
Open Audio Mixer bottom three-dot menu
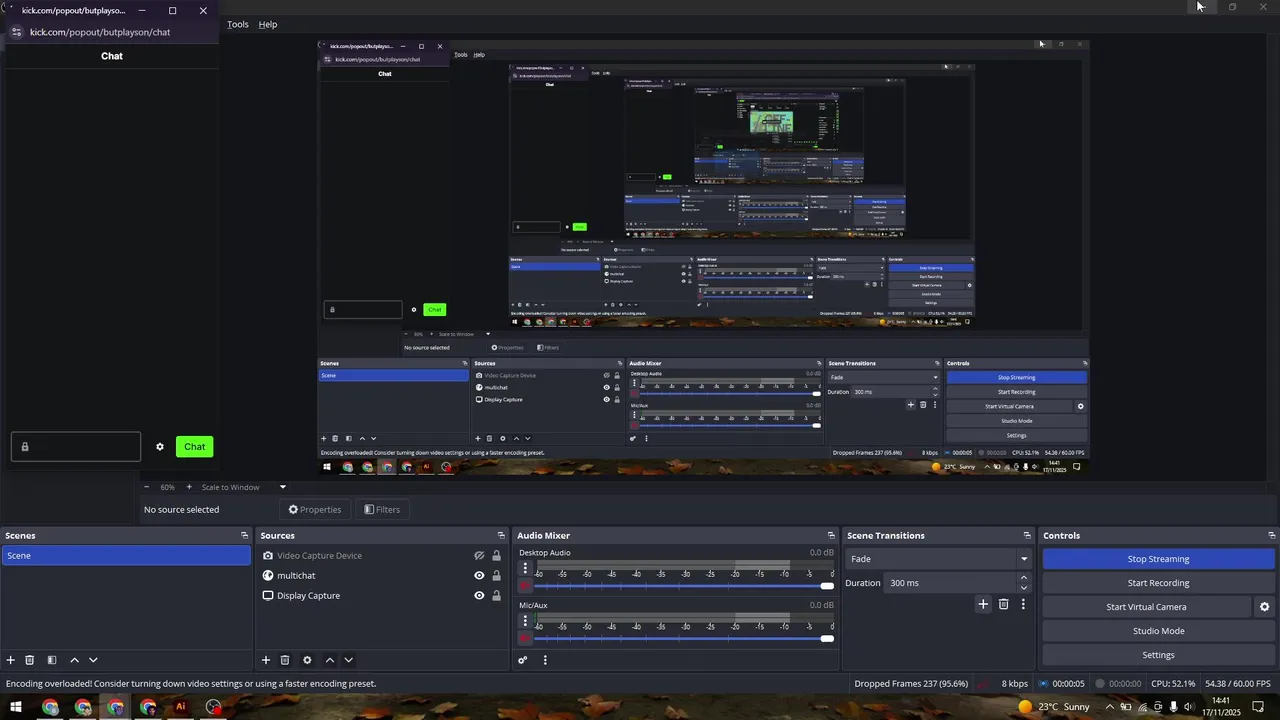[x=545, y=660]
